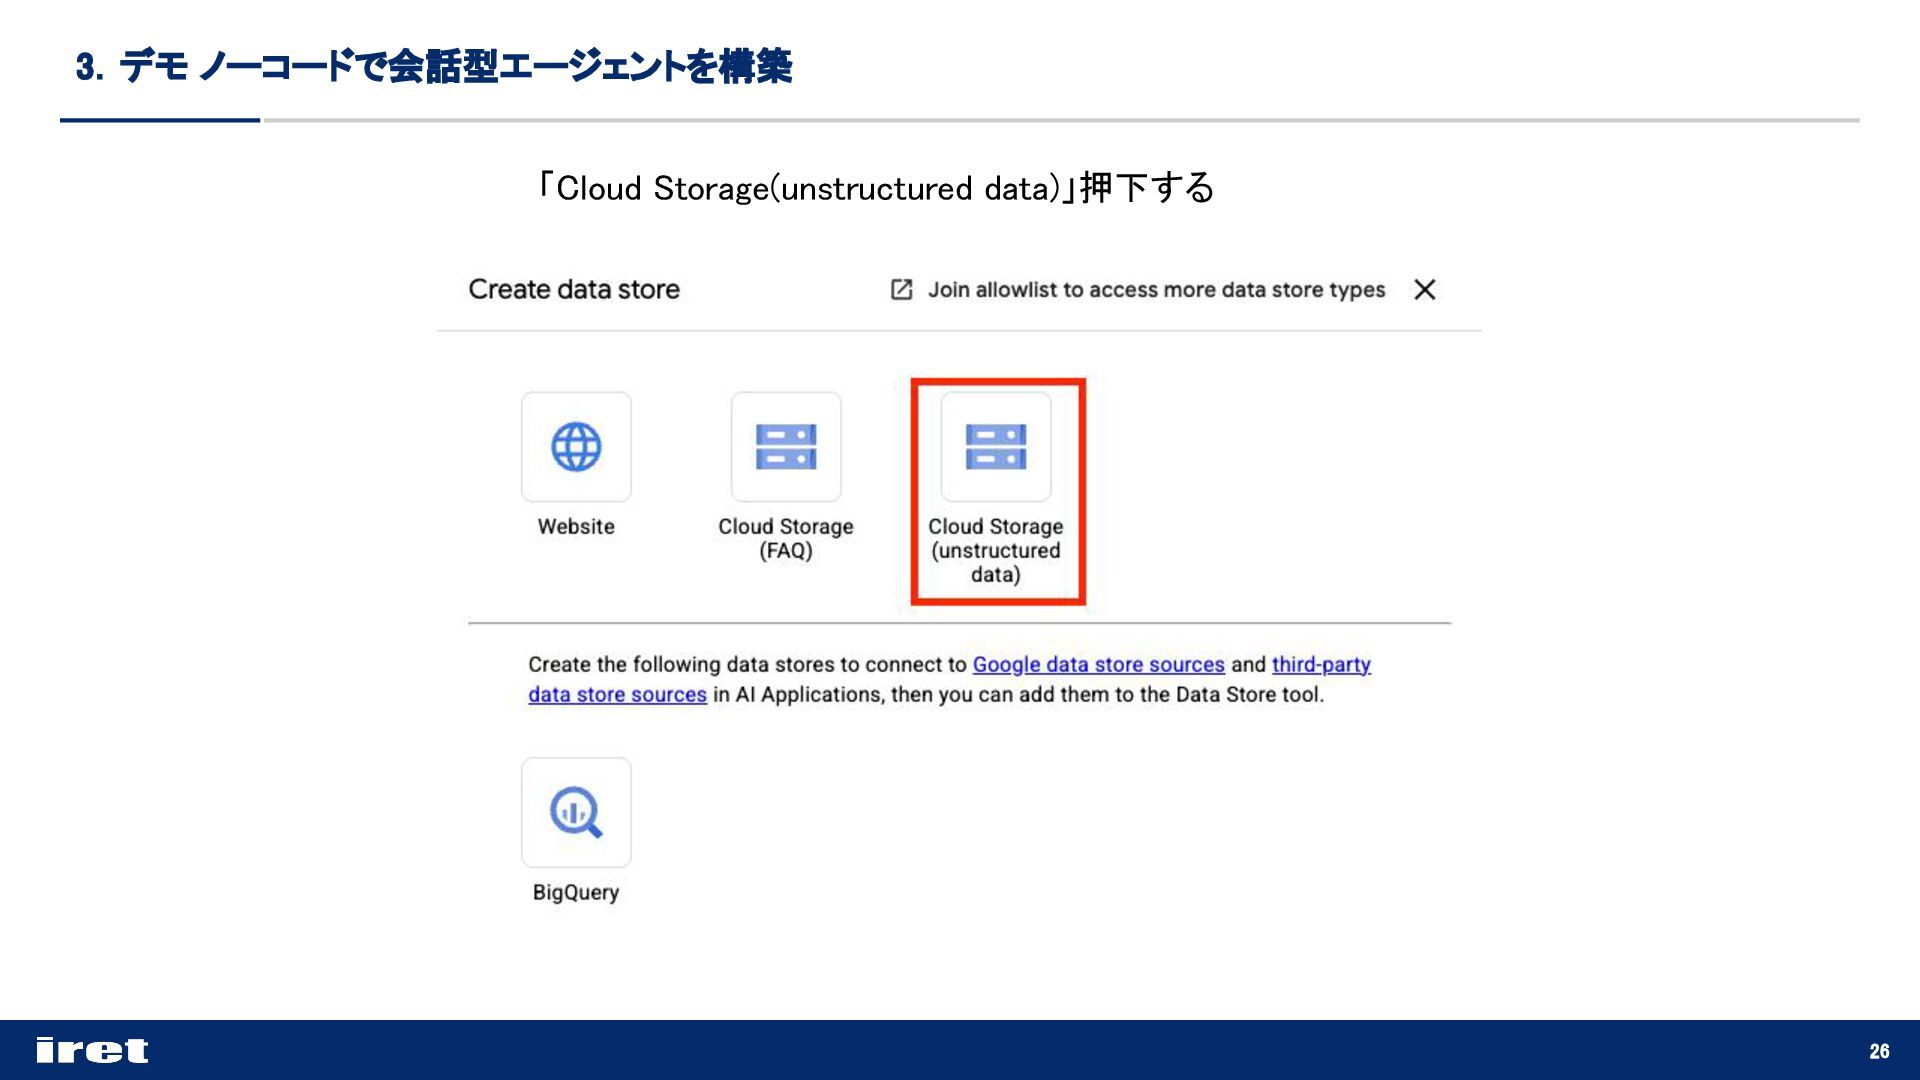This screenshot has width=1920, height=1080.
Task: Open Join allowlist to access more data store types
Action: click(1156, 290)
